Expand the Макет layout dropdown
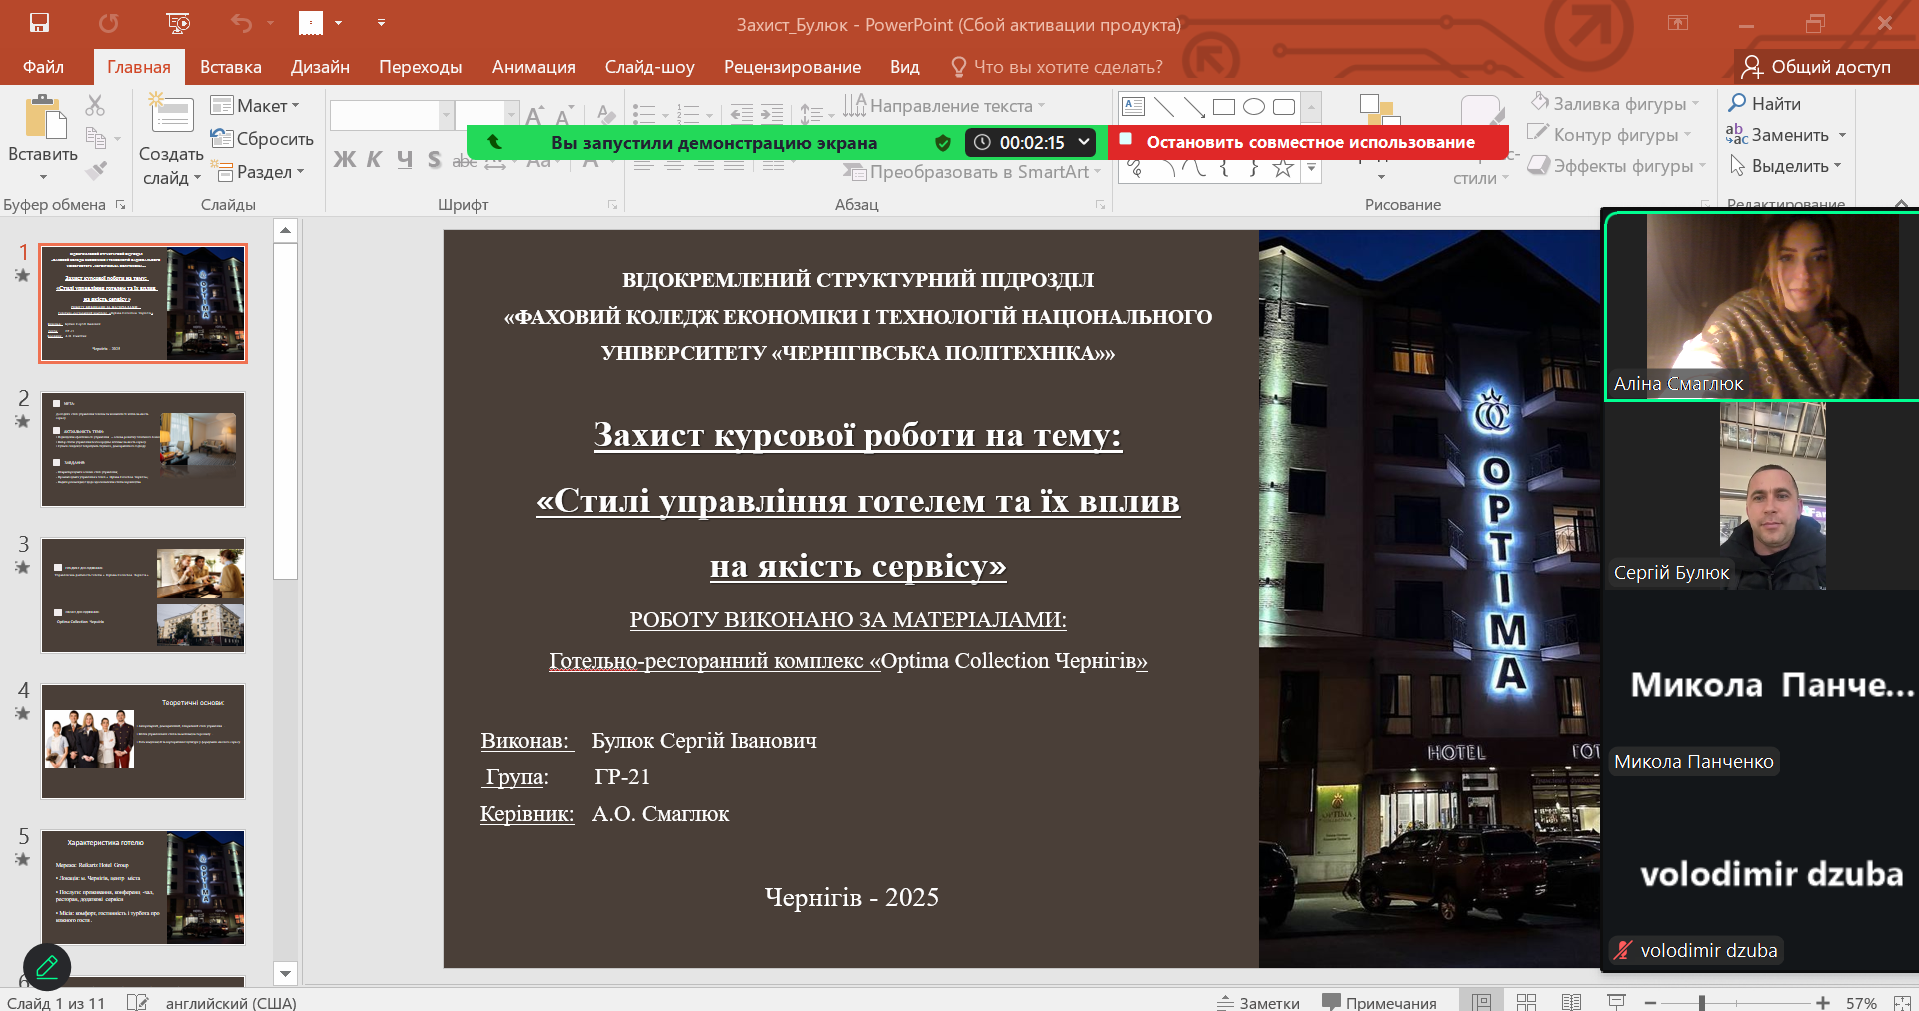This screenshot has height=1011, width=1919. coord(256,106)
